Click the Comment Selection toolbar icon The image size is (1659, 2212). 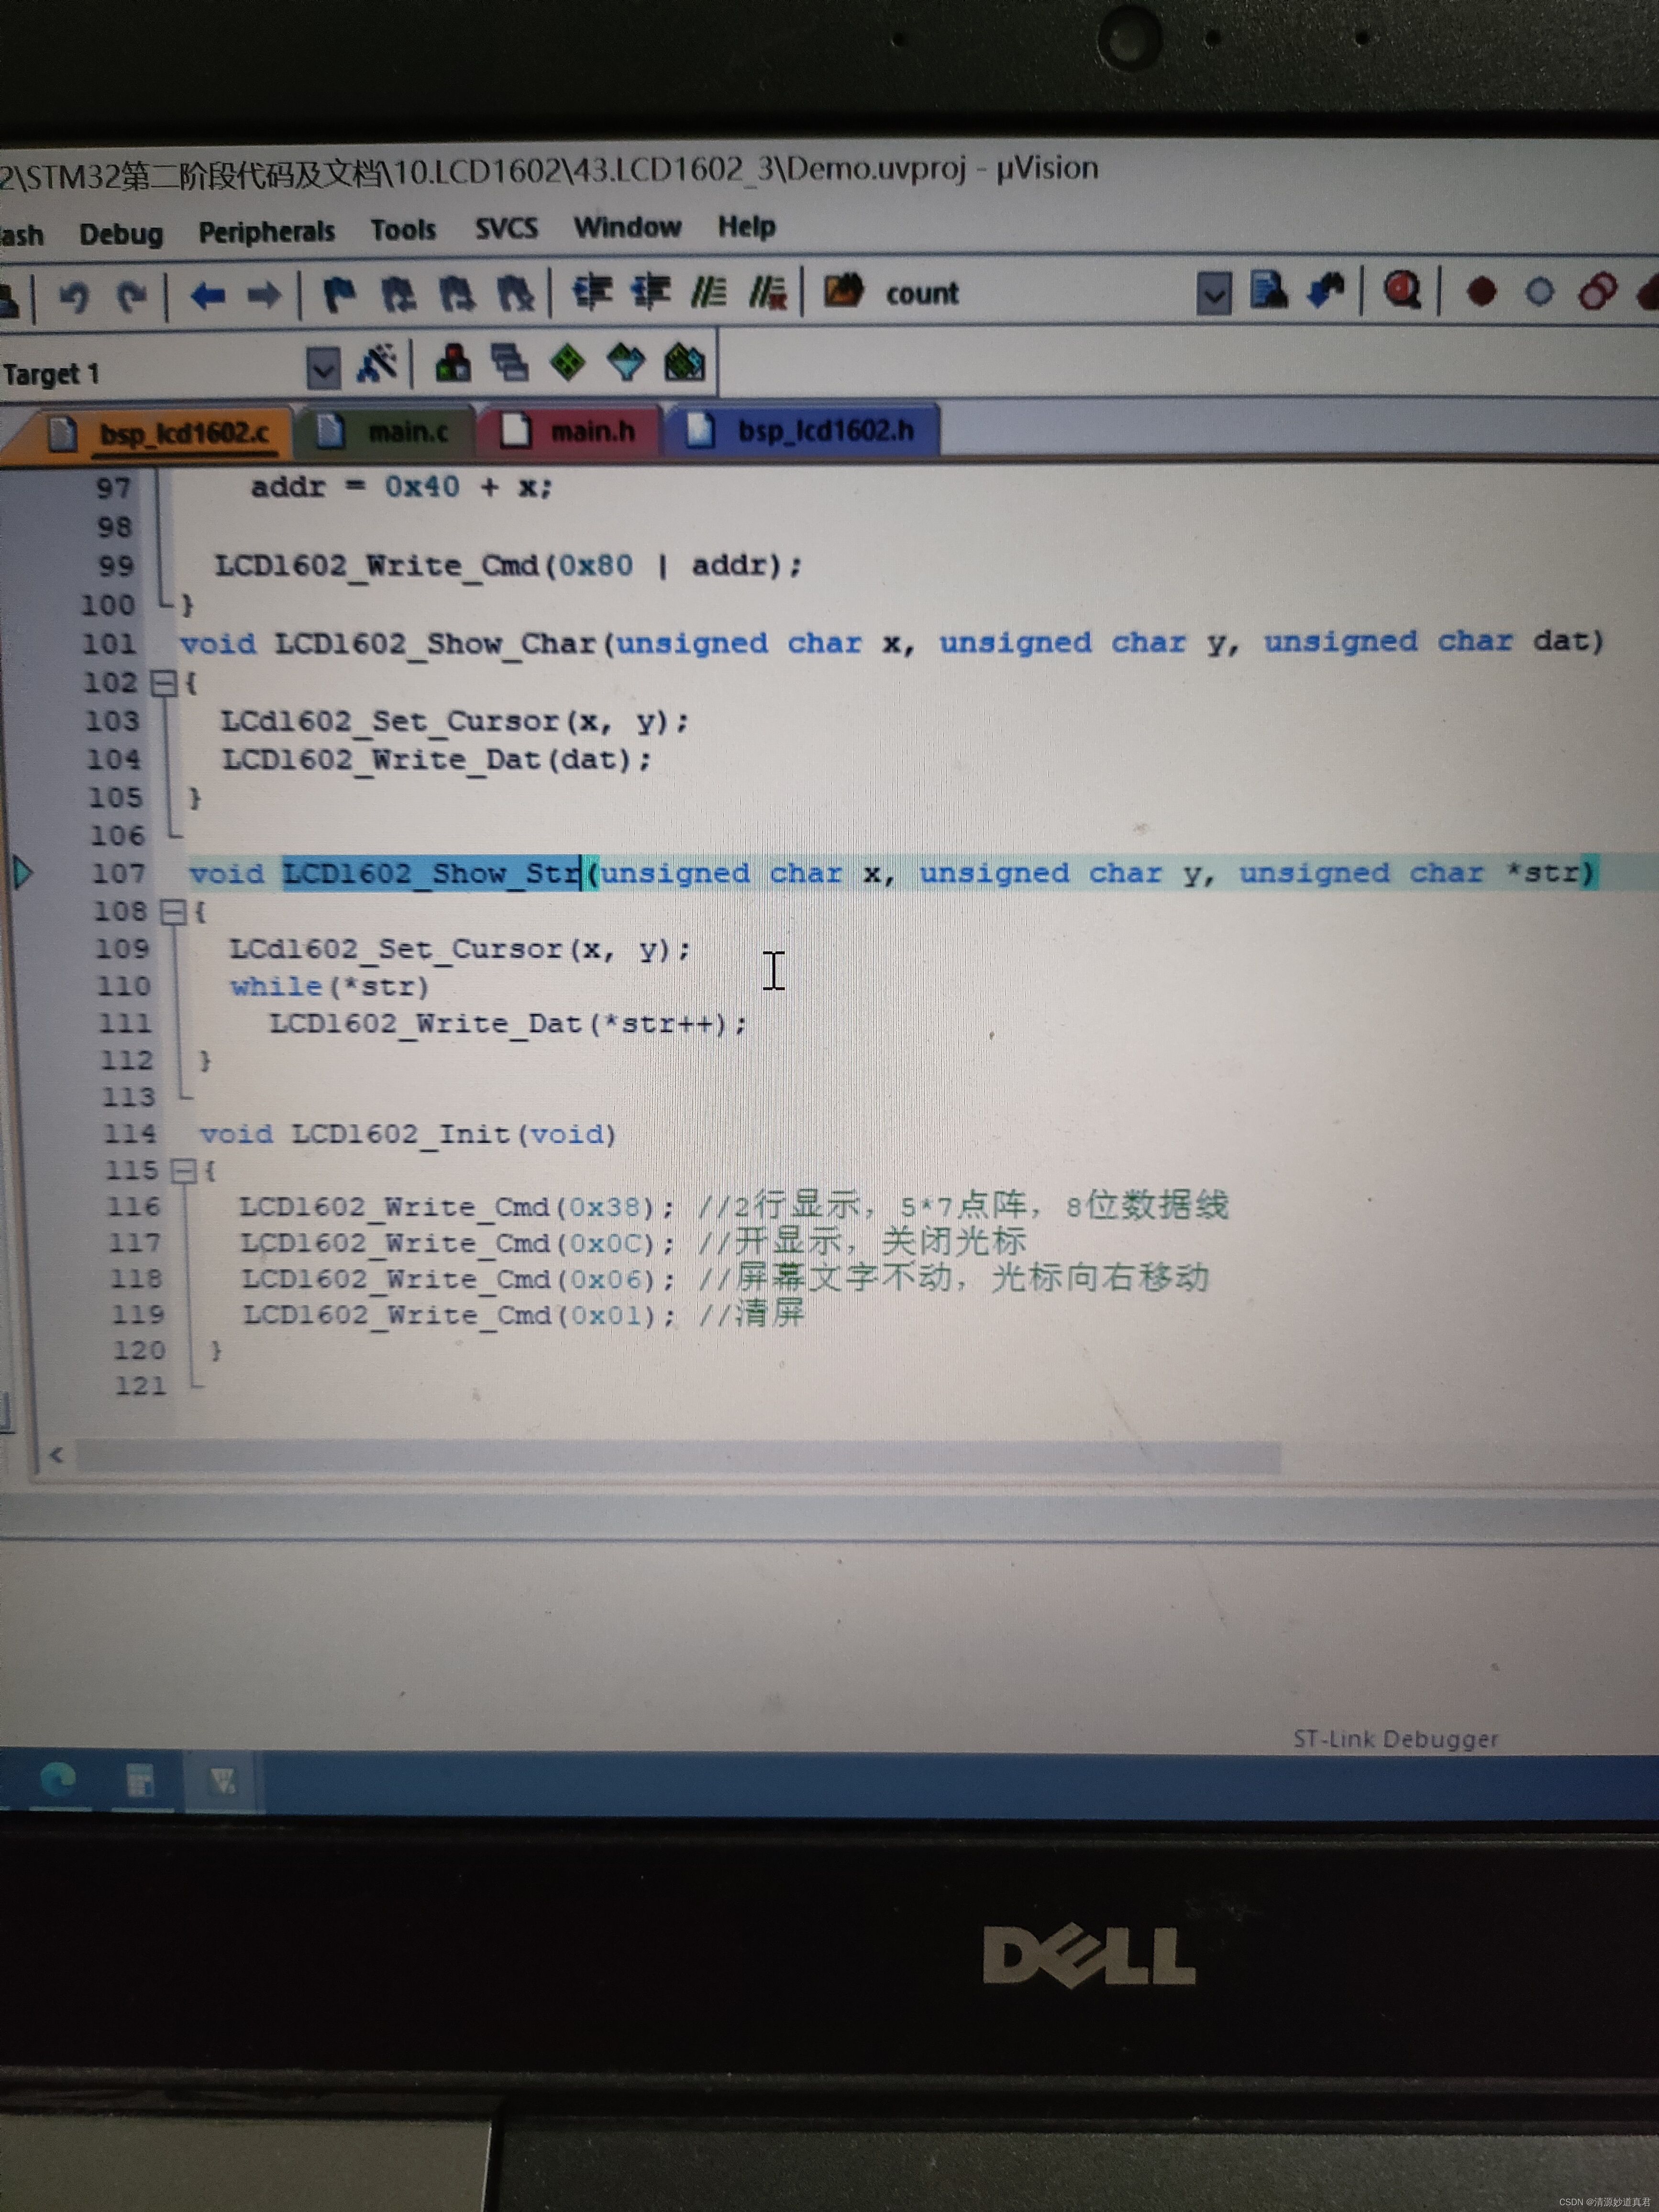point(709,292)
